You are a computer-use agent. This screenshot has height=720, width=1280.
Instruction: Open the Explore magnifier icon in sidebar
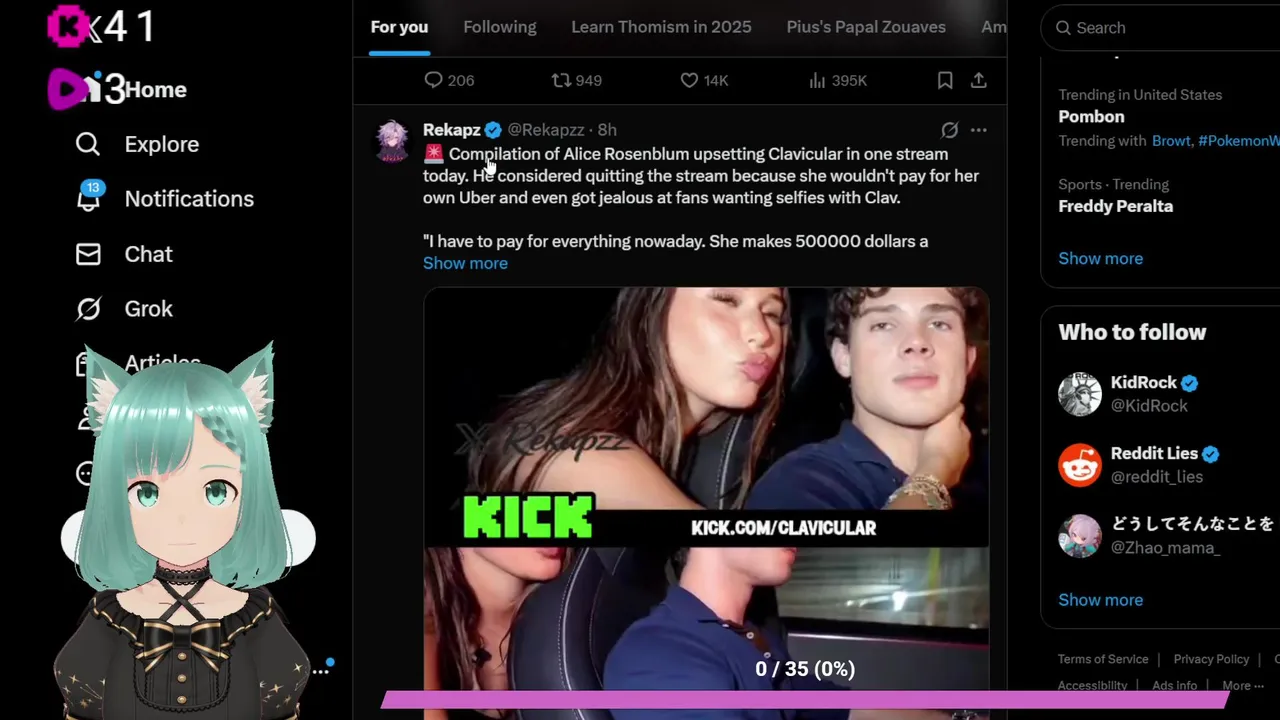pyautogui.click(x=88, y=144)
